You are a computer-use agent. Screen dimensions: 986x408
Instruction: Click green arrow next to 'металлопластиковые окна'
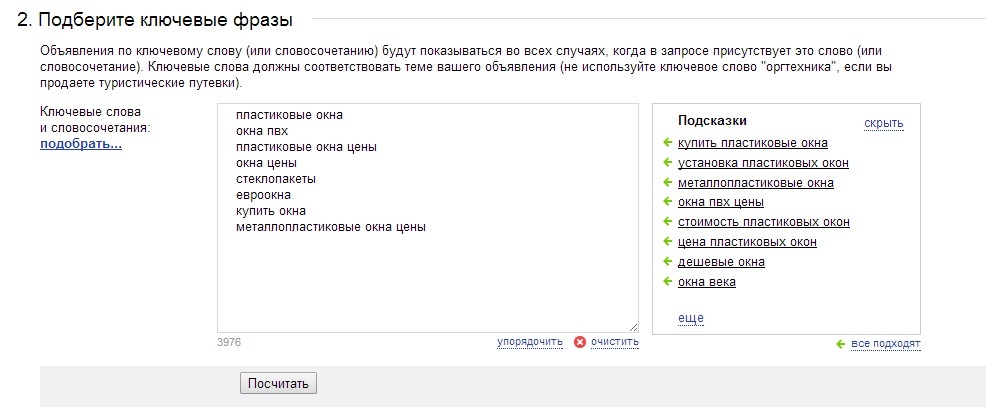(668, 182)
